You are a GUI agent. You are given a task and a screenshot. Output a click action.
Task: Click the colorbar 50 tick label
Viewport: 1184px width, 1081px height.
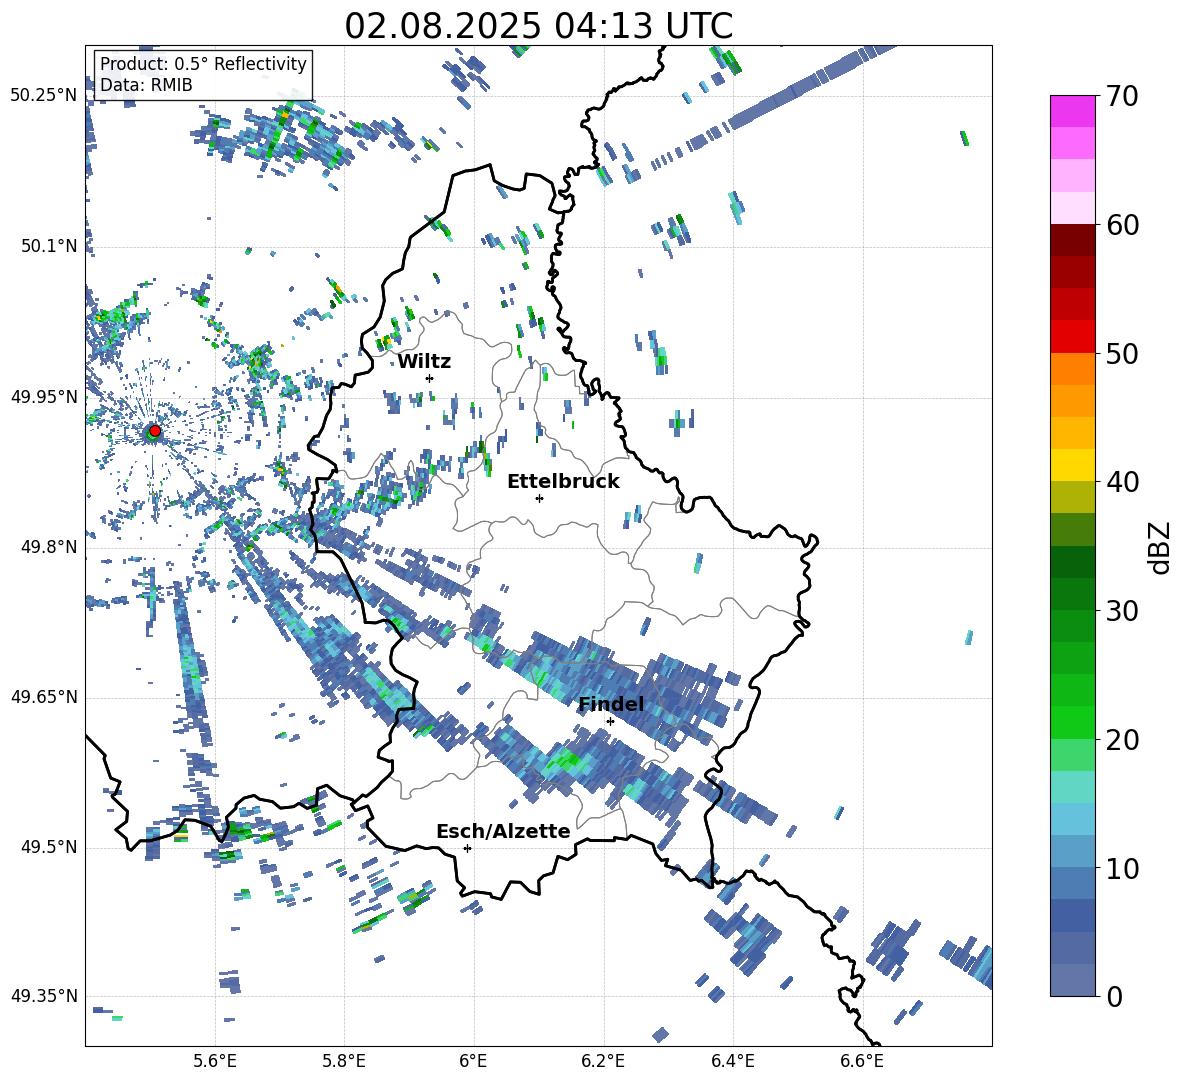pyautogui.click(x=1121, y=354)
